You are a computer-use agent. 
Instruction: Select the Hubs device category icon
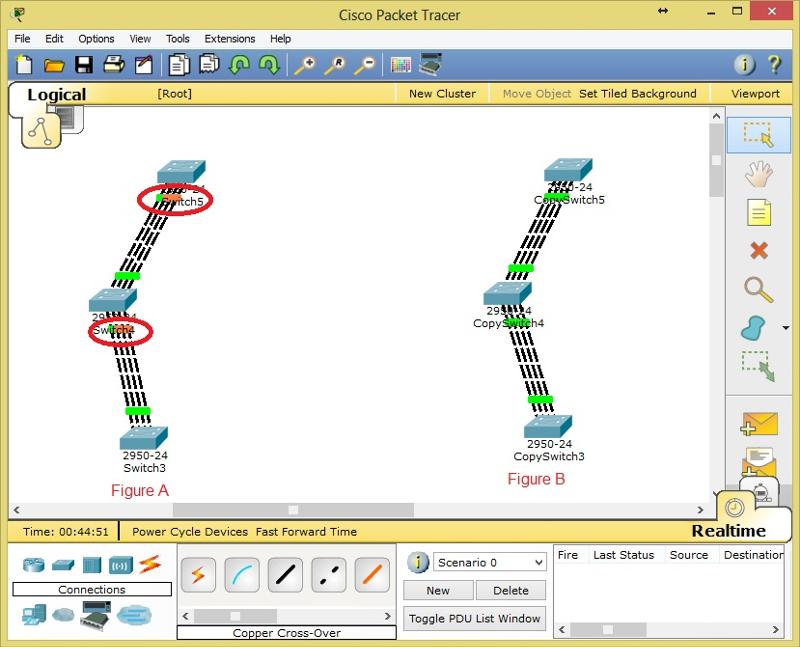click(x=92, y=565)
